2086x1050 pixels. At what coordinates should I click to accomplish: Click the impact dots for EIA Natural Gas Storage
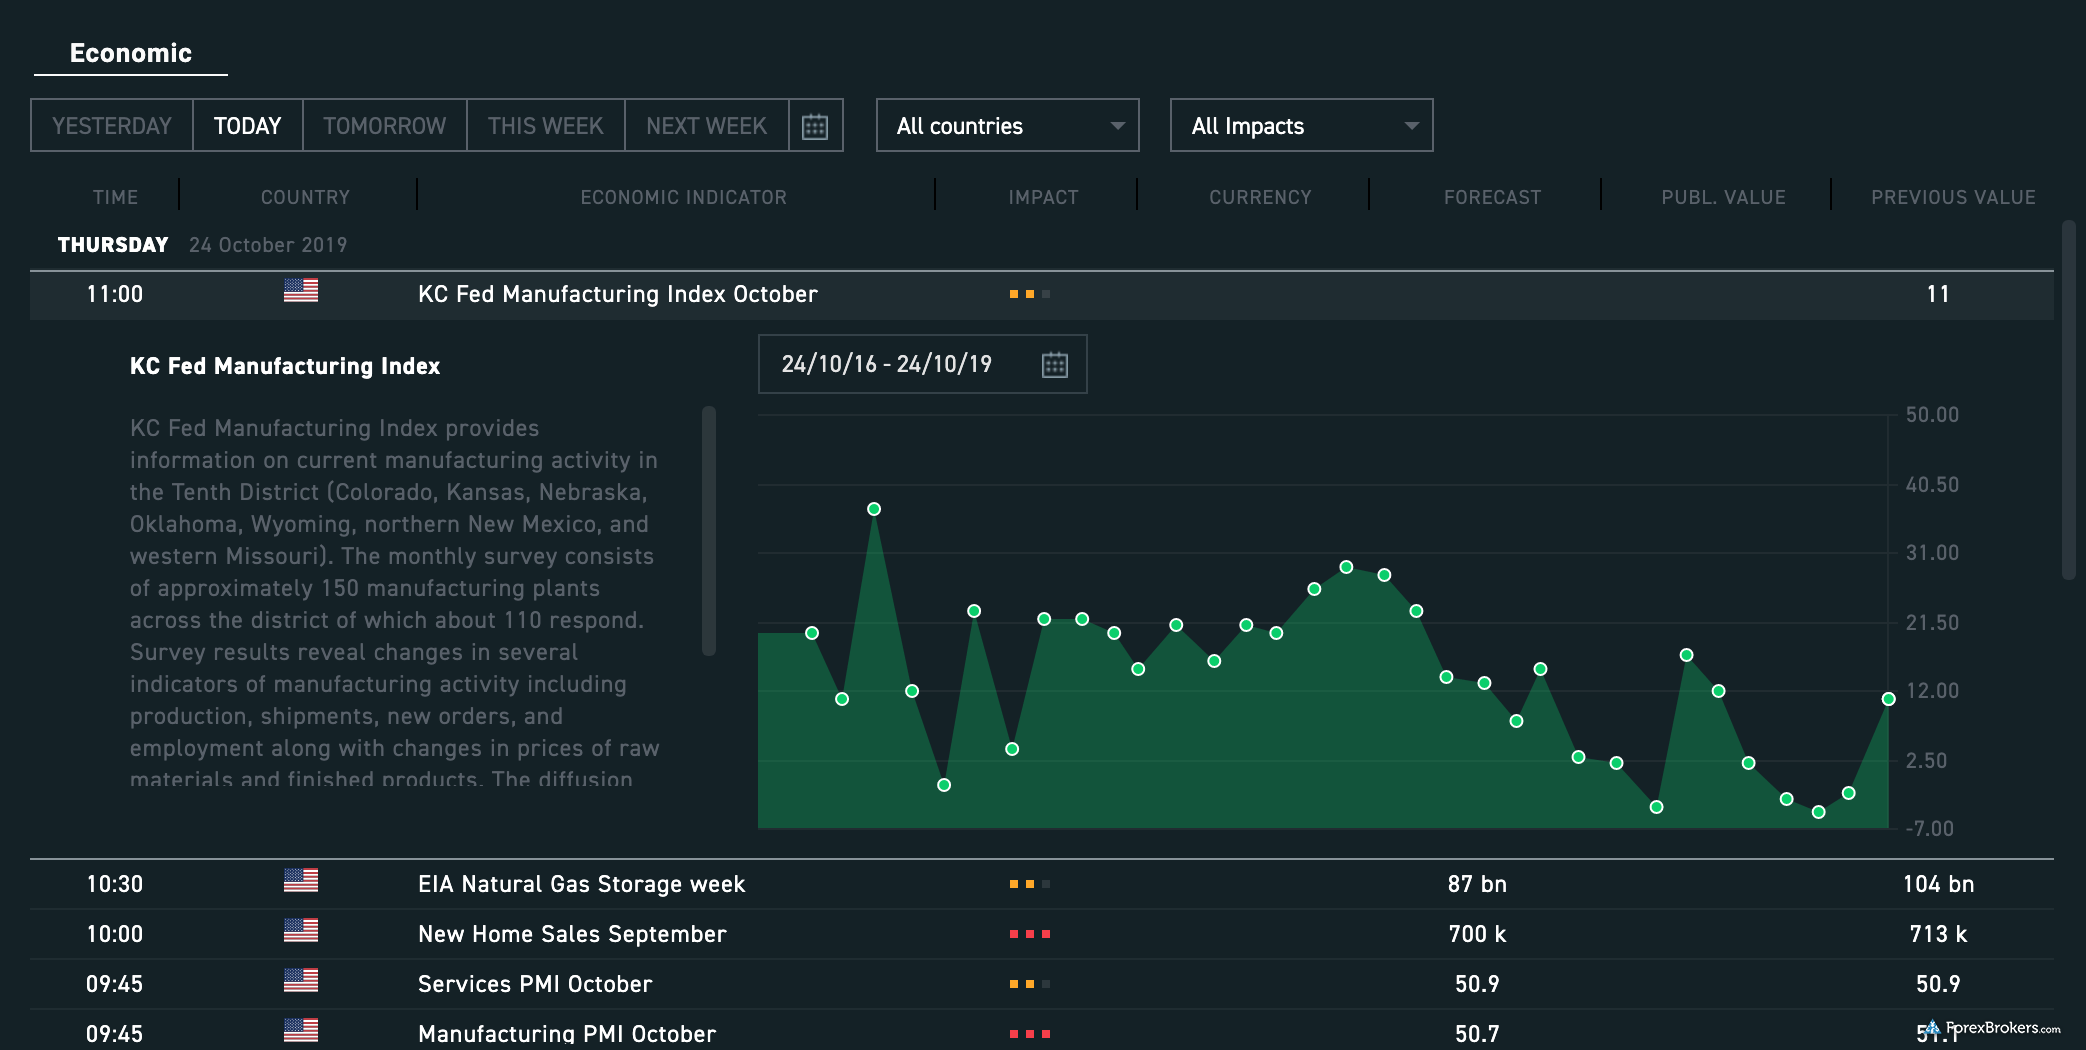(1029, 884)
